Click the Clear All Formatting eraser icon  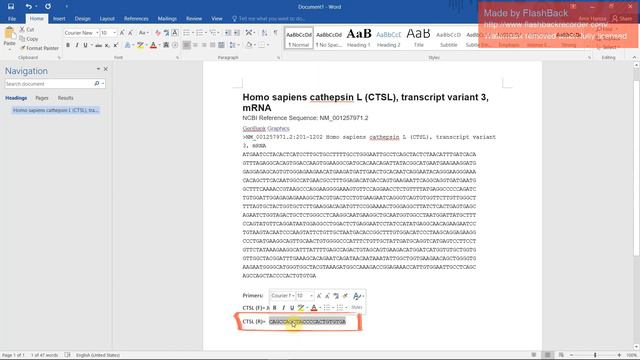[x=158, y=33]
